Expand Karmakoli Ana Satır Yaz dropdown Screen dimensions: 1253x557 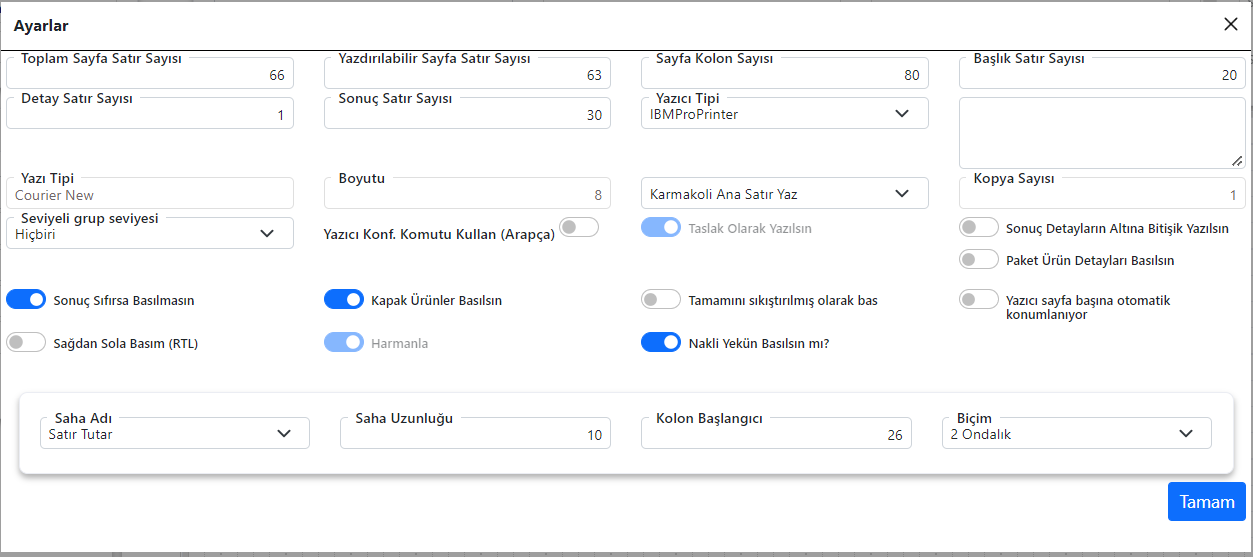pyautogui.click(x=785, y=193)
